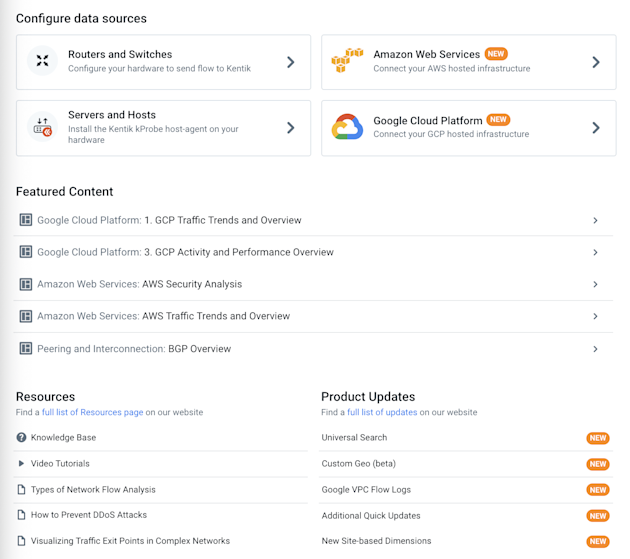This screenshot has width=630, height=559.
Task: Click NEW badge for Additional Quick Updates
Action: click(x=598, y=516)
